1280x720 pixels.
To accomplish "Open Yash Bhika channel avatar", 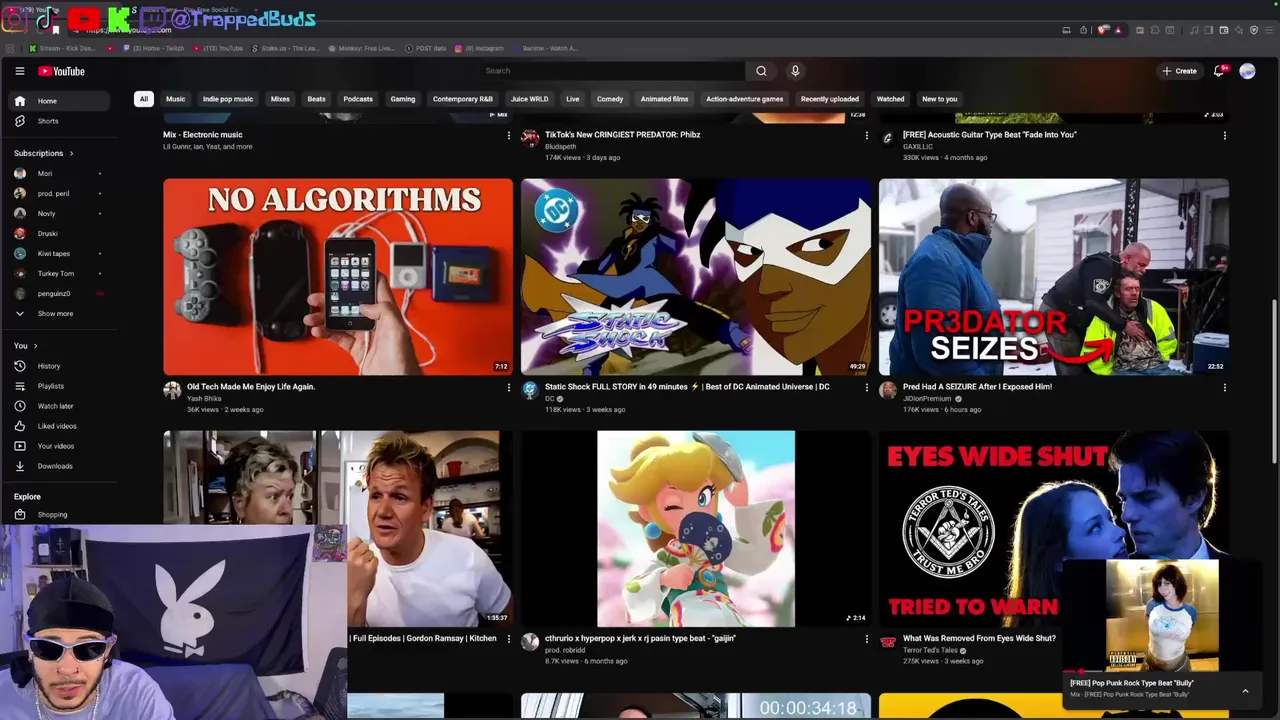I will [x=172, y=391].
